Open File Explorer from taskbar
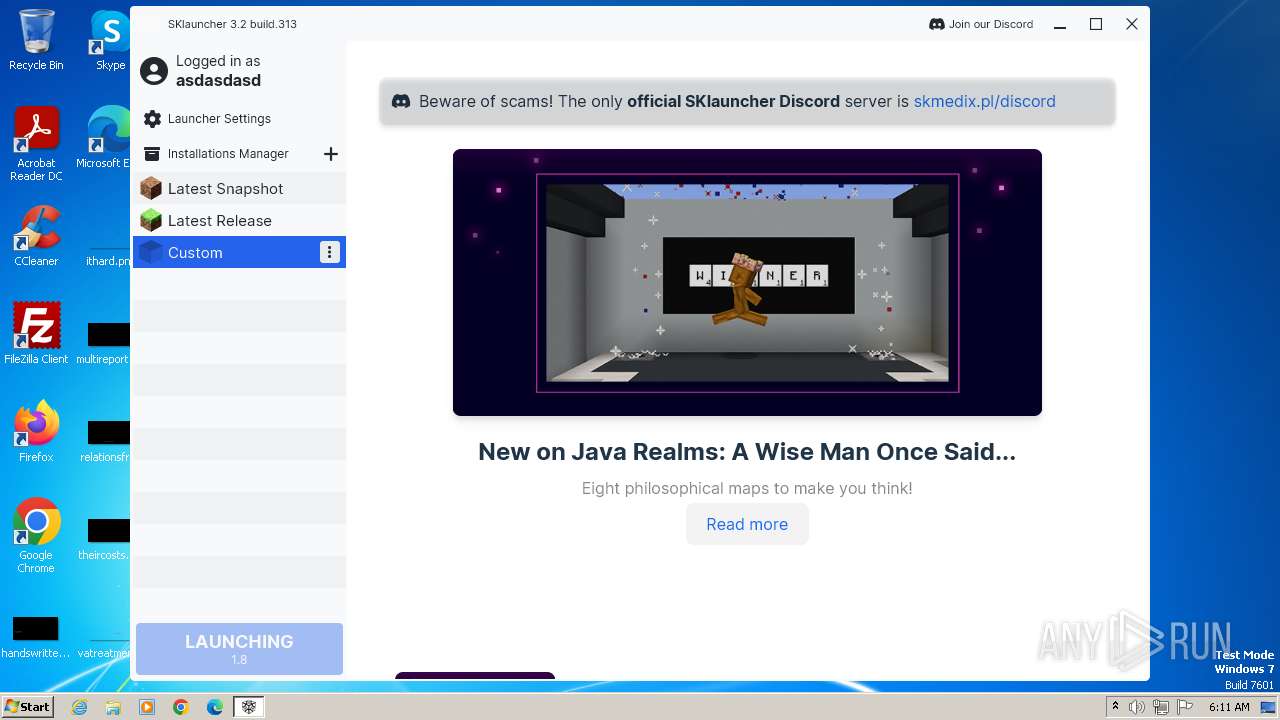Viewport: 1280px width, 720px height. tap(113, 707)
